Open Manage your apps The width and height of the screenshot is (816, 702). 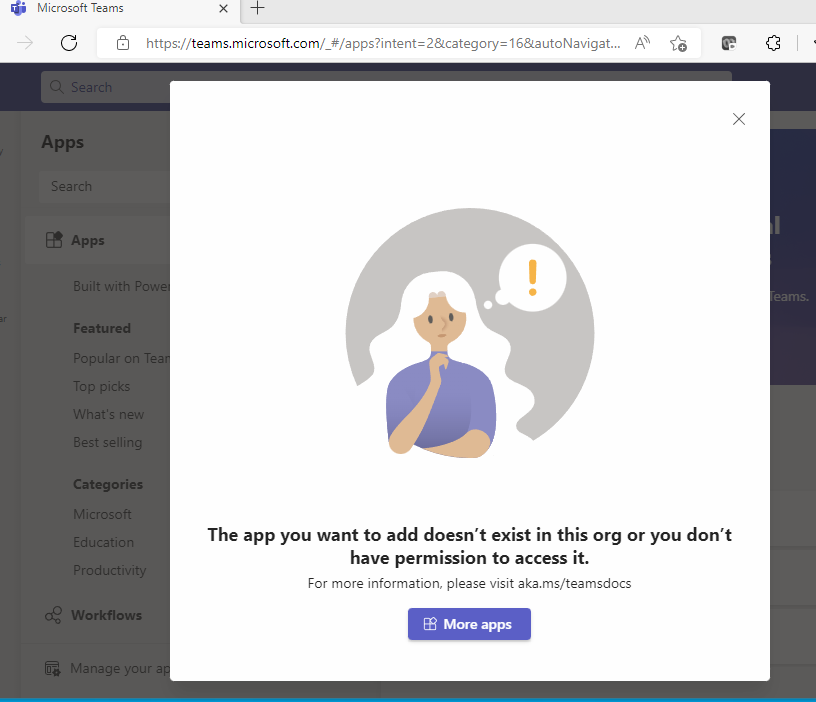point(120,668)
